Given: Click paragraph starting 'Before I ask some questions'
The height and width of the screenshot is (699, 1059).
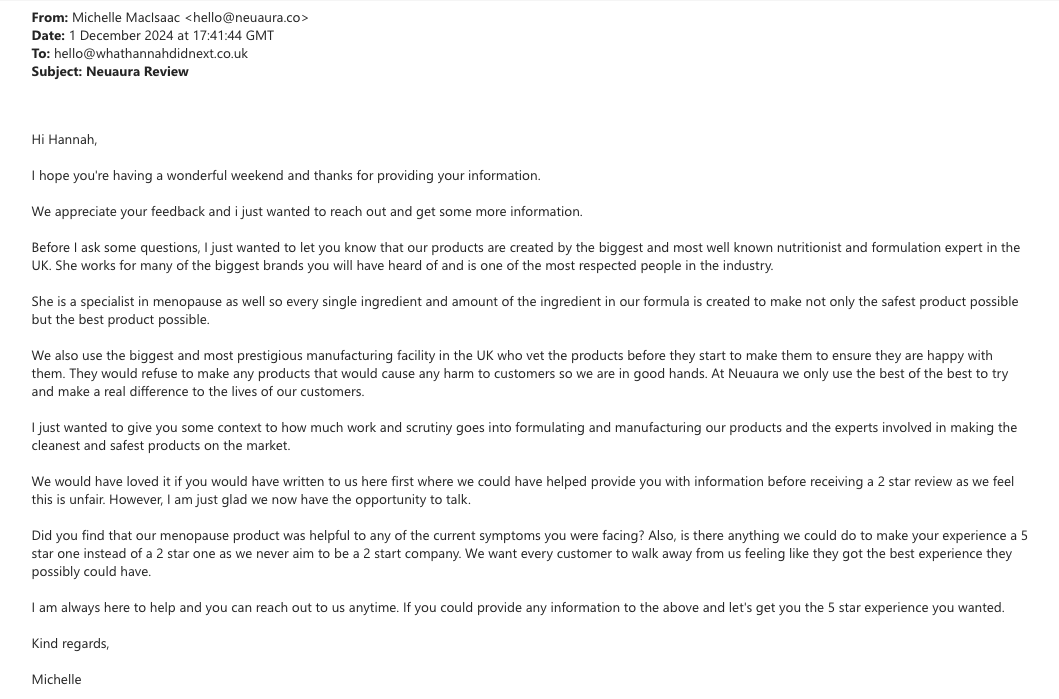Looking at the screenshot, I should pos(525,256).
